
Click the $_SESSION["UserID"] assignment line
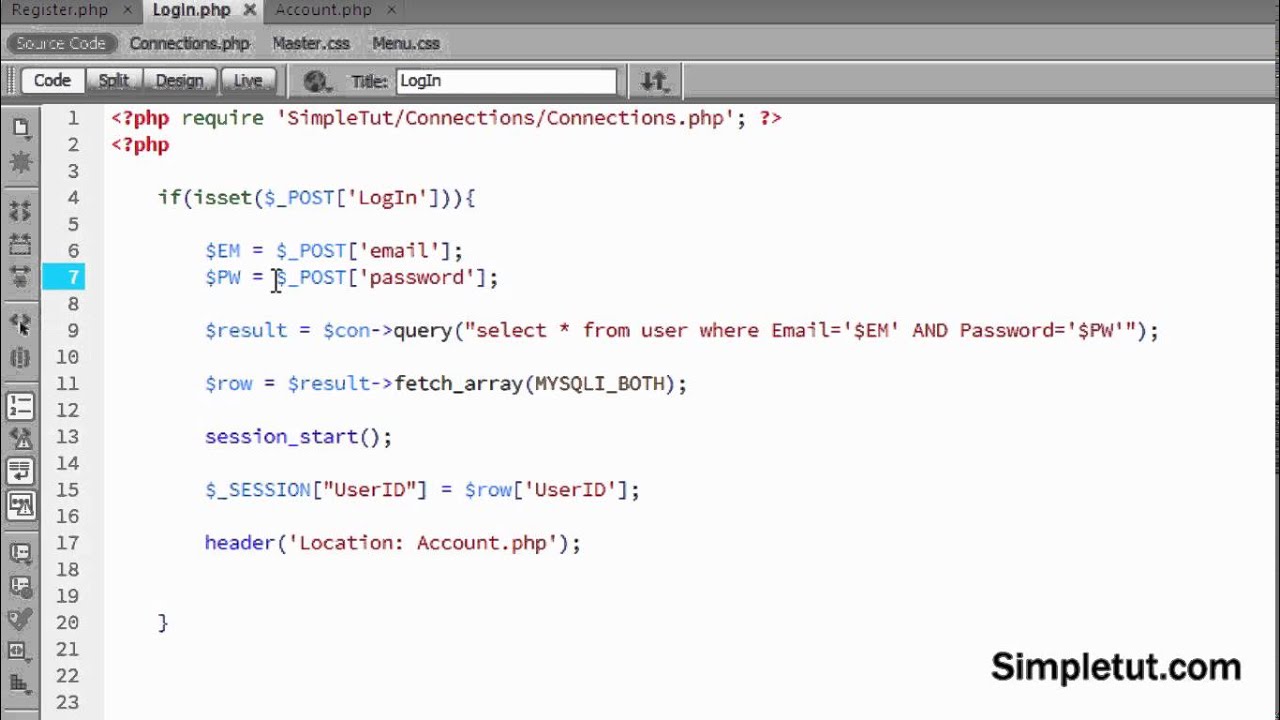[422, 489]
